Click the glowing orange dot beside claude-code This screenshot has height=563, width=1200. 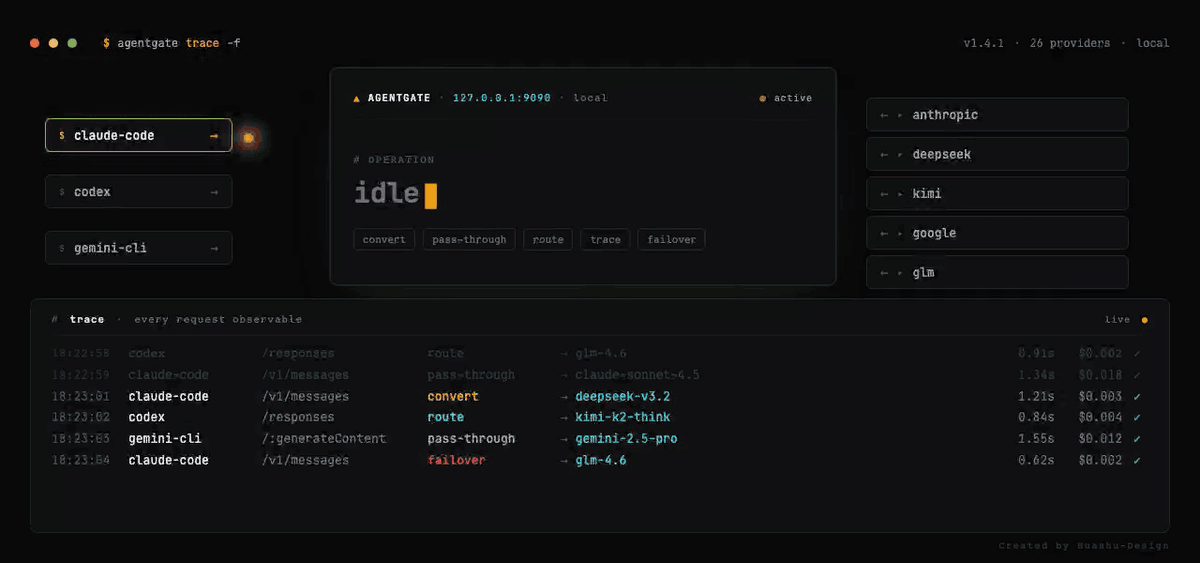coord(249,137)
